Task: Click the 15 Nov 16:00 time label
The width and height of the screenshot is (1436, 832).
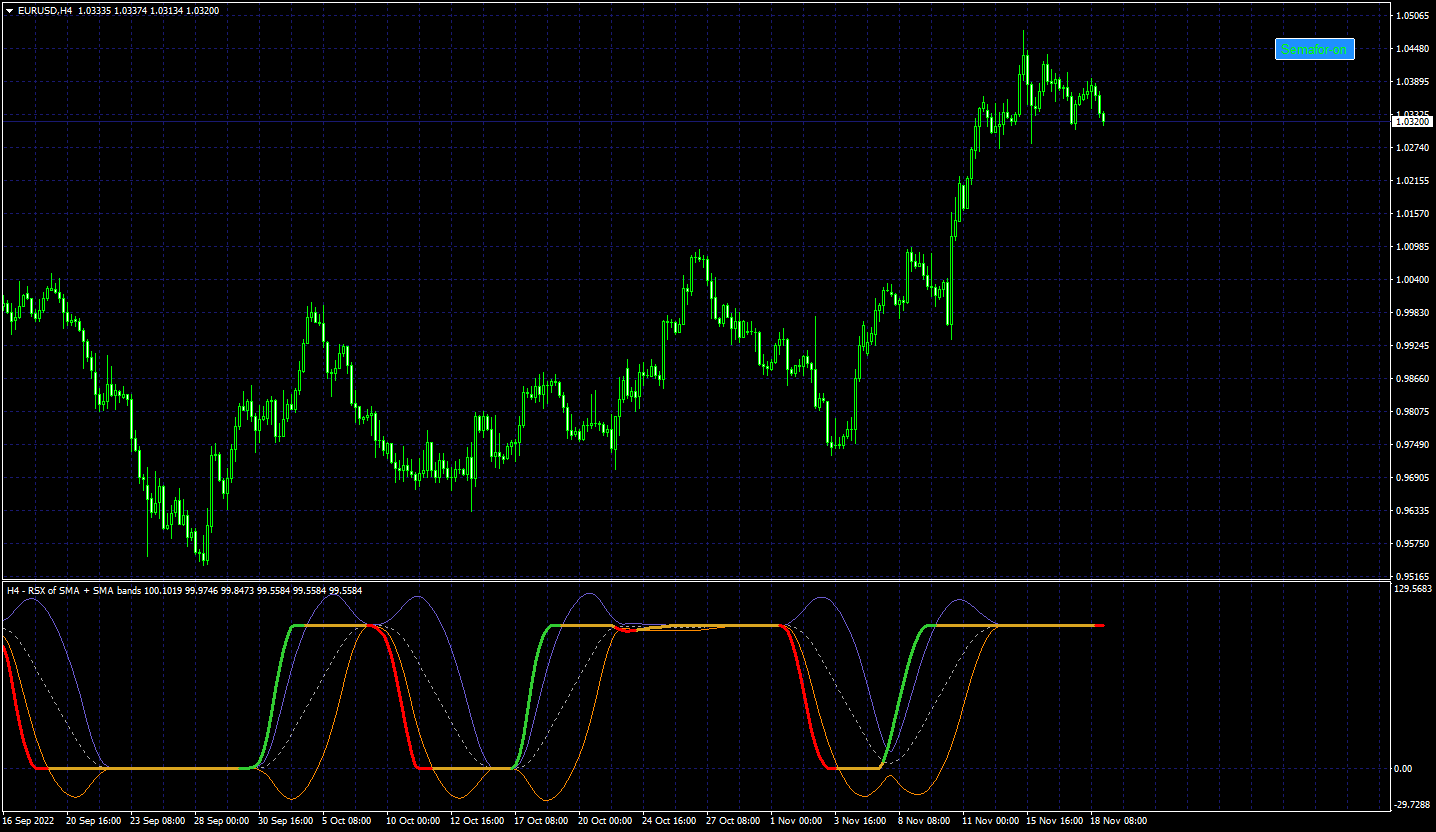Action: pos(1054,821)
